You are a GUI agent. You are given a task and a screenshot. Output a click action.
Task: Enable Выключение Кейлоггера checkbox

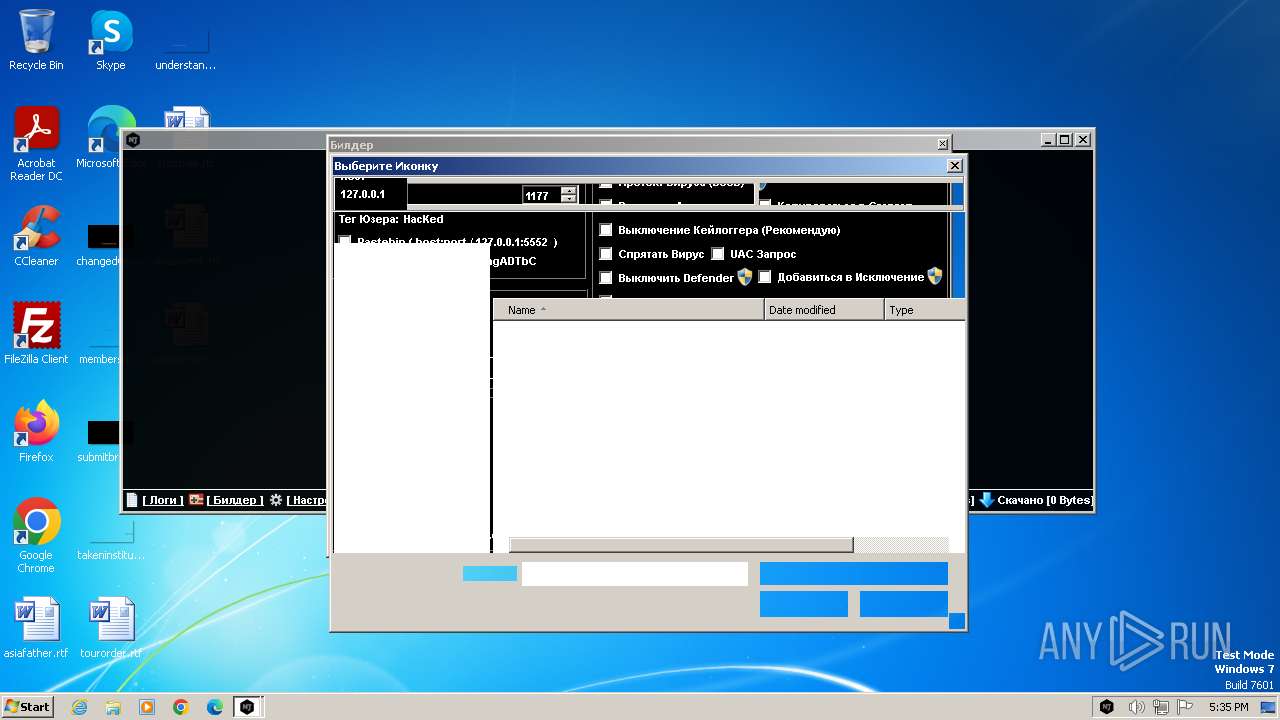[605, 230]
